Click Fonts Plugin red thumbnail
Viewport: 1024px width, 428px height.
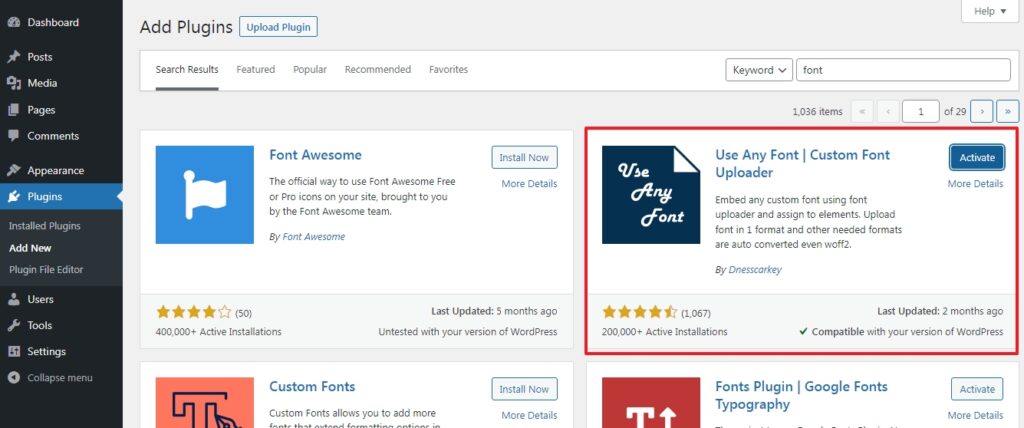tap(651, 403)
